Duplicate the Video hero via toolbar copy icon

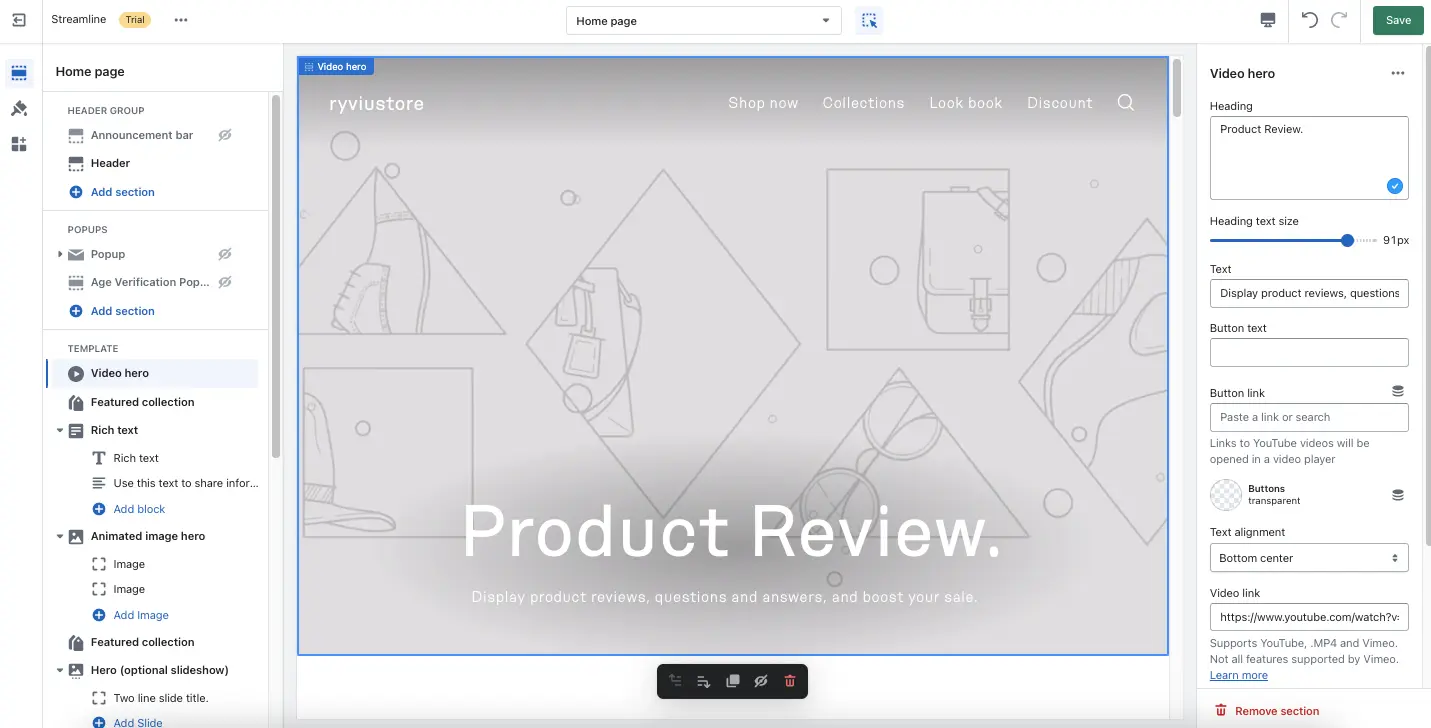click(x=732, y=681)
